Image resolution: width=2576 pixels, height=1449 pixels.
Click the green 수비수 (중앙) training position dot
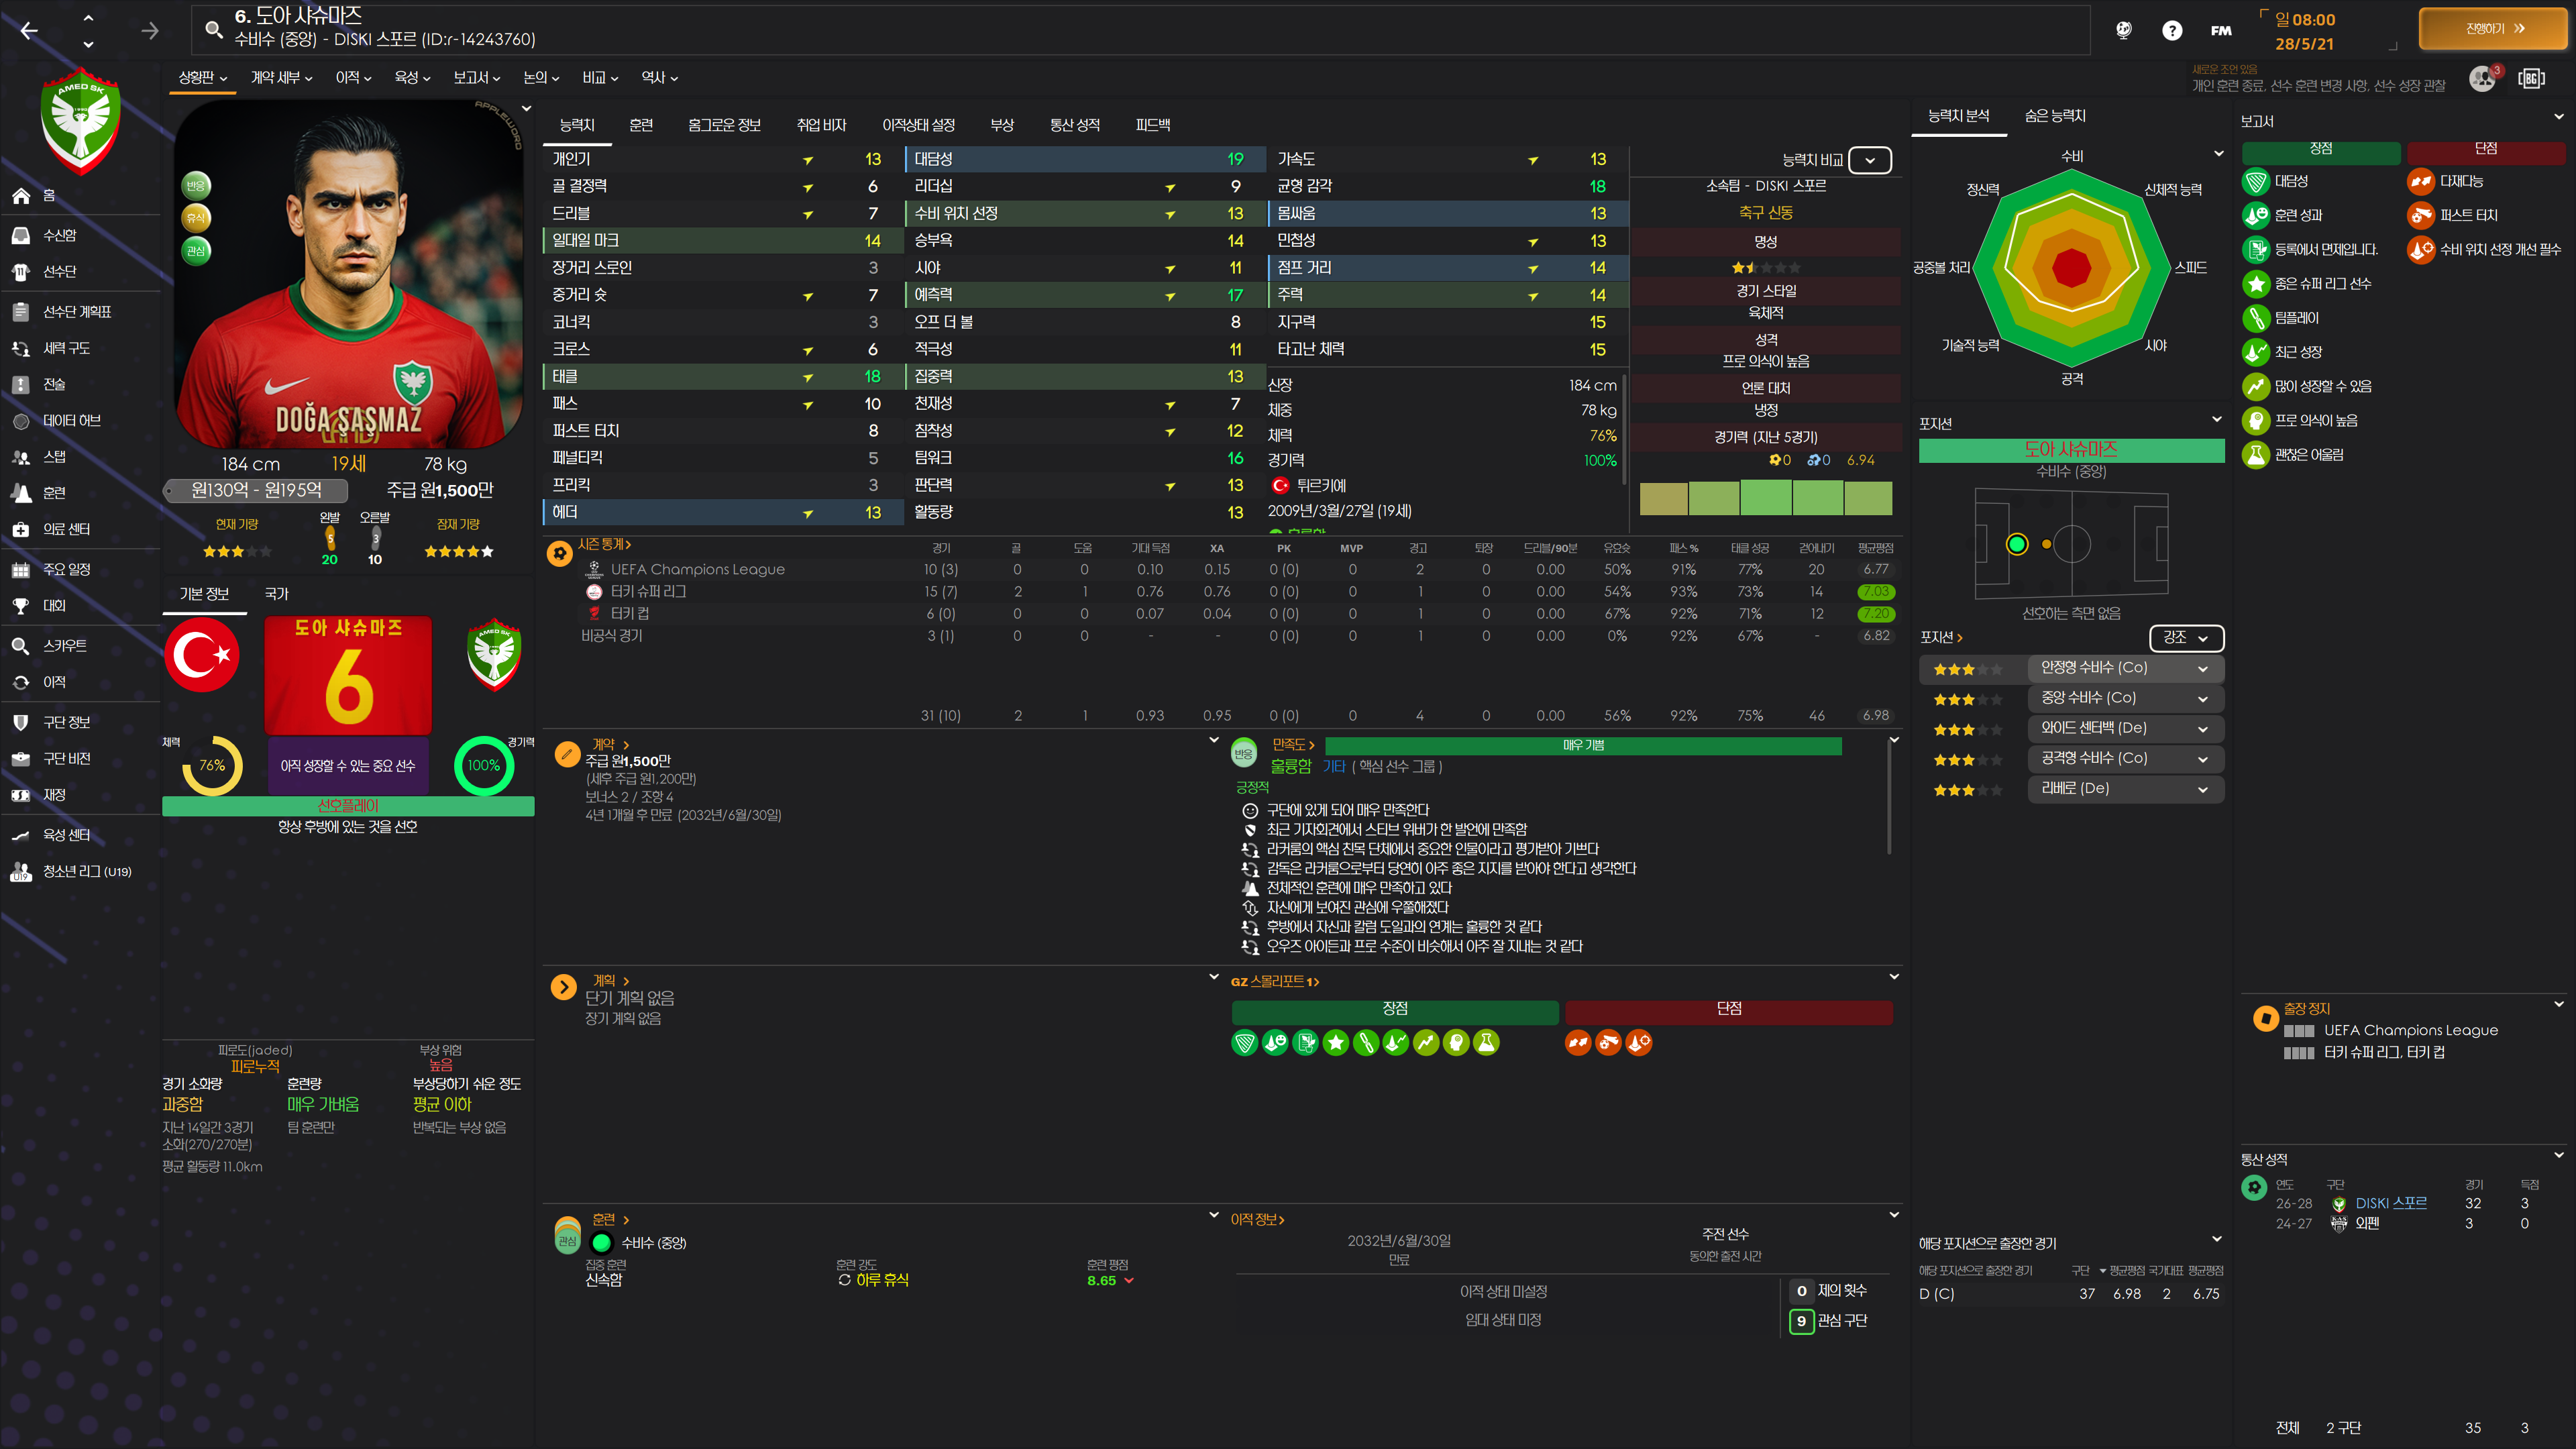coord(601,1243)
